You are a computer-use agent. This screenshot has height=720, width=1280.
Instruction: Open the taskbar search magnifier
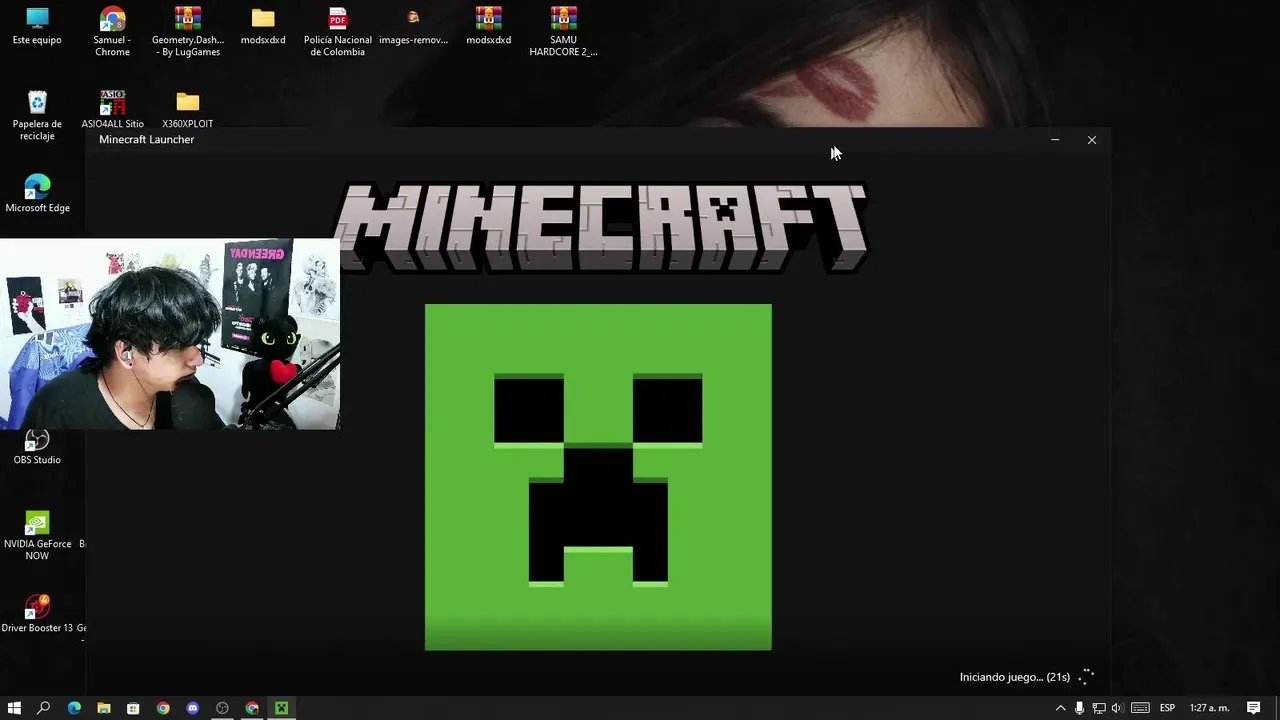pyautogui.click(x=43, y=708)
